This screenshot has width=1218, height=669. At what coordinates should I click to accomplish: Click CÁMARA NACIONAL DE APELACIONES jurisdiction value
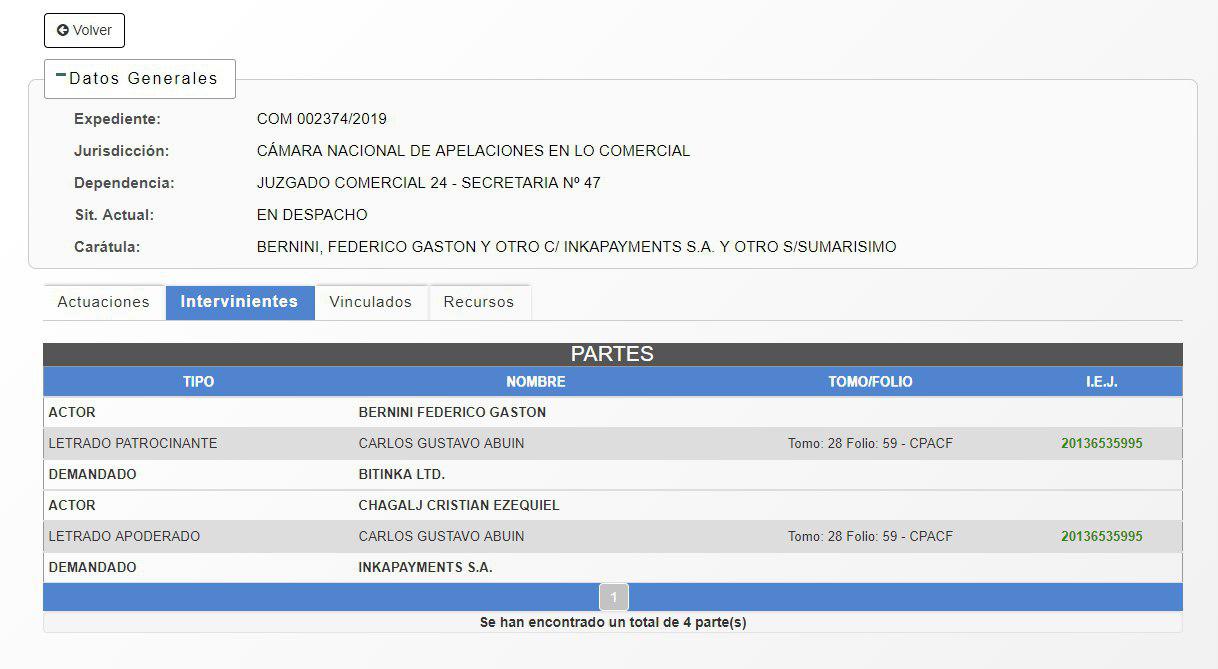473,151
